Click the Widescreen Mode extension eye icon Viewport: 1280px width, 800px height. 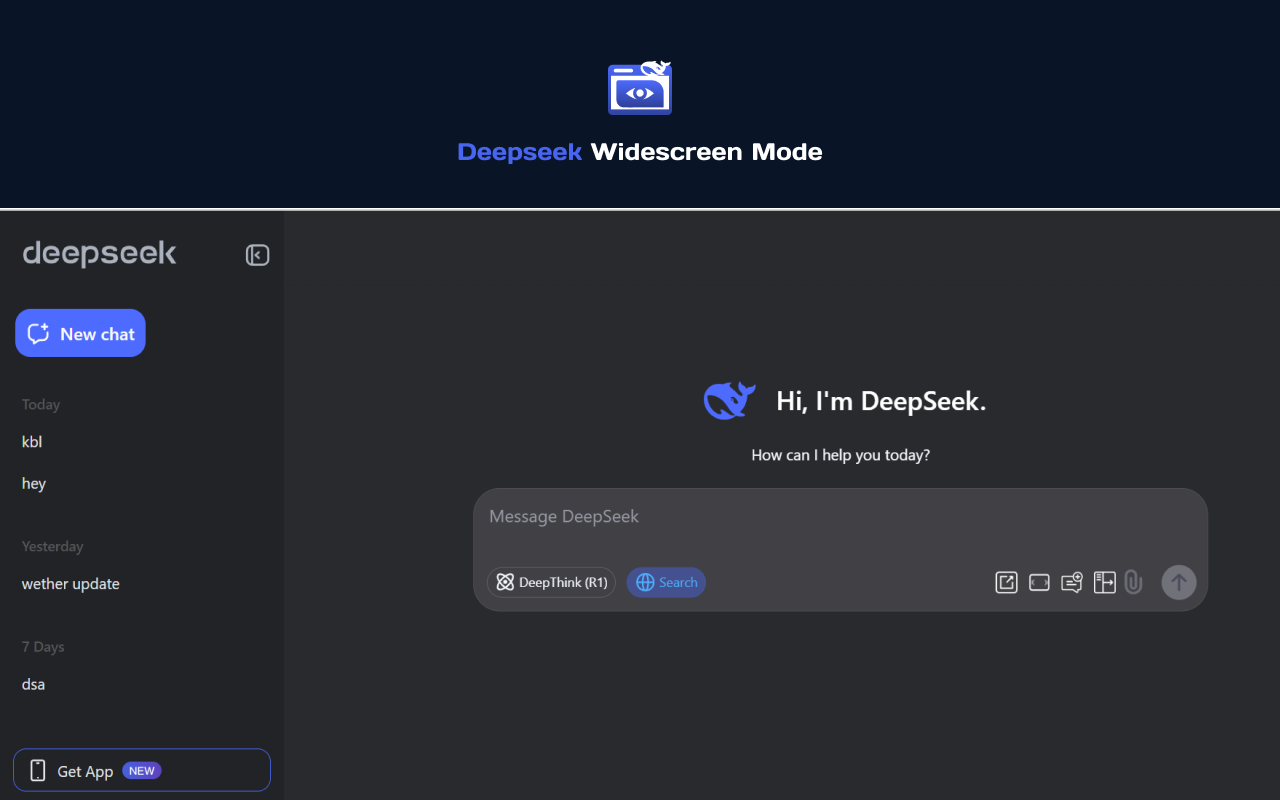640,88
